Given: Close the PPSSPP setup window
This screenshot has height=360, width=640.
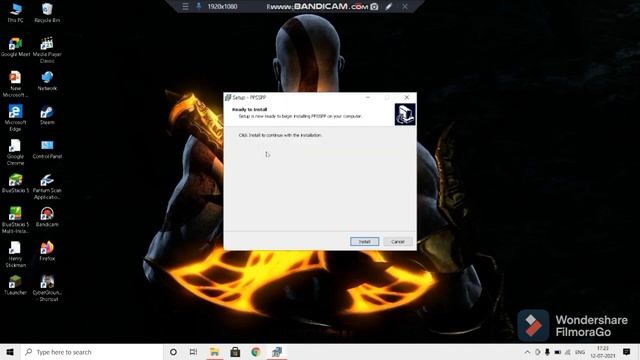Looking at the screenshot, I should click(x=407, y=98).
